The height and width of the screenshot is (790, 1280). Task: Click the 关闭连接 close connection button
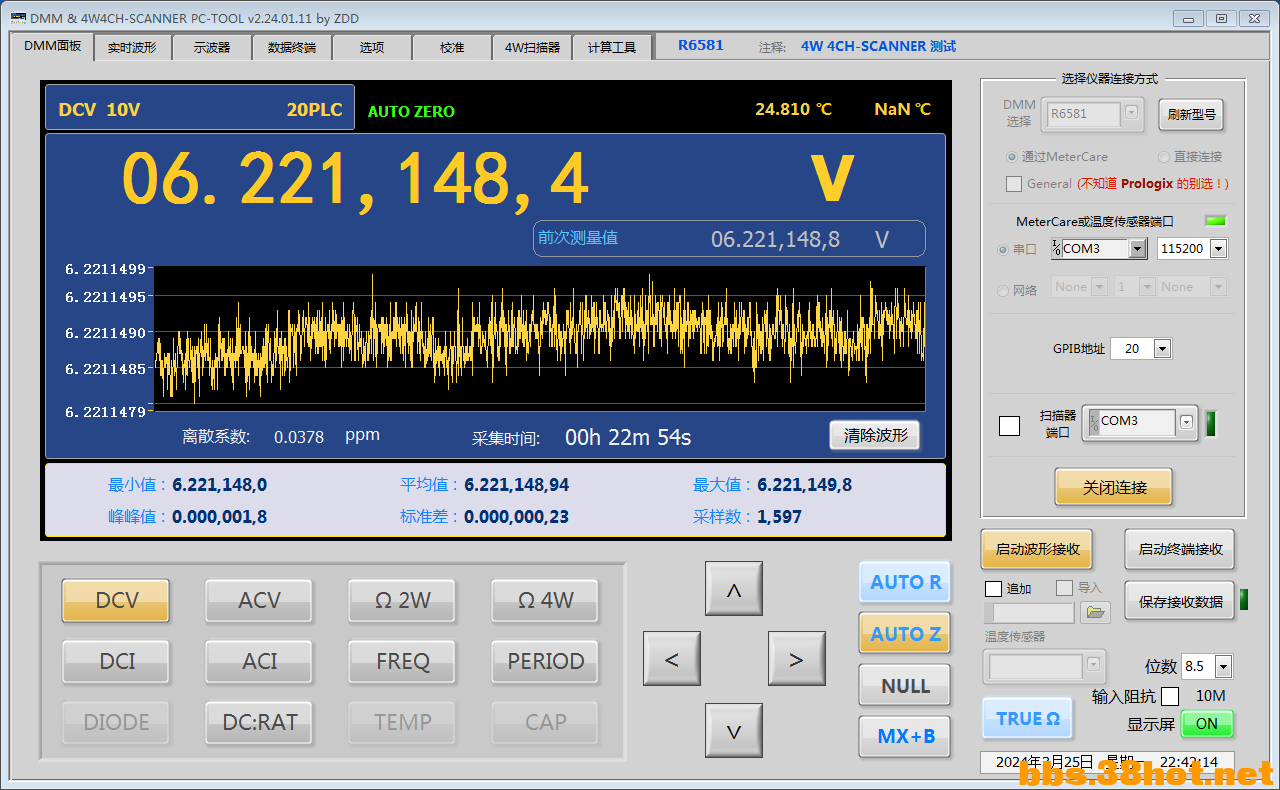point(1114,488)
